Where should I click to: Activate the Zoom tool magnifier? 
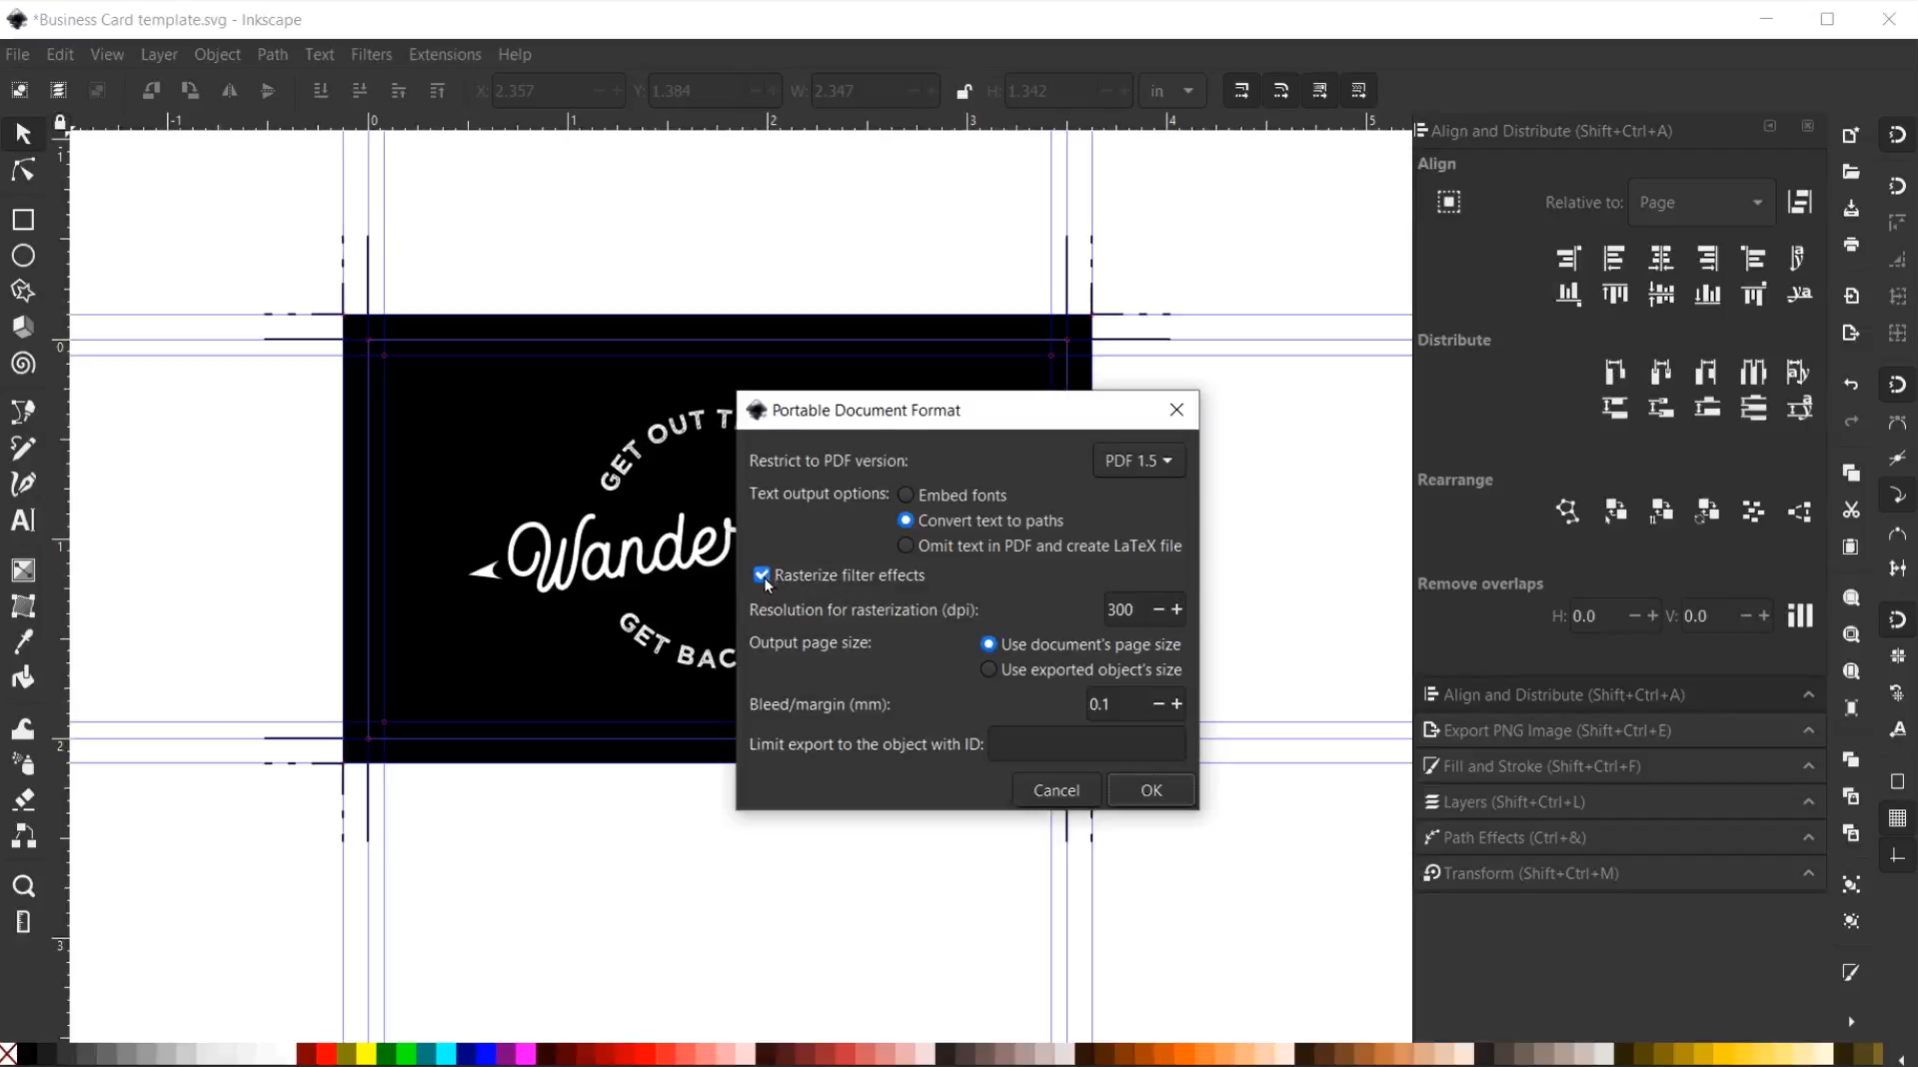[23, 886]
